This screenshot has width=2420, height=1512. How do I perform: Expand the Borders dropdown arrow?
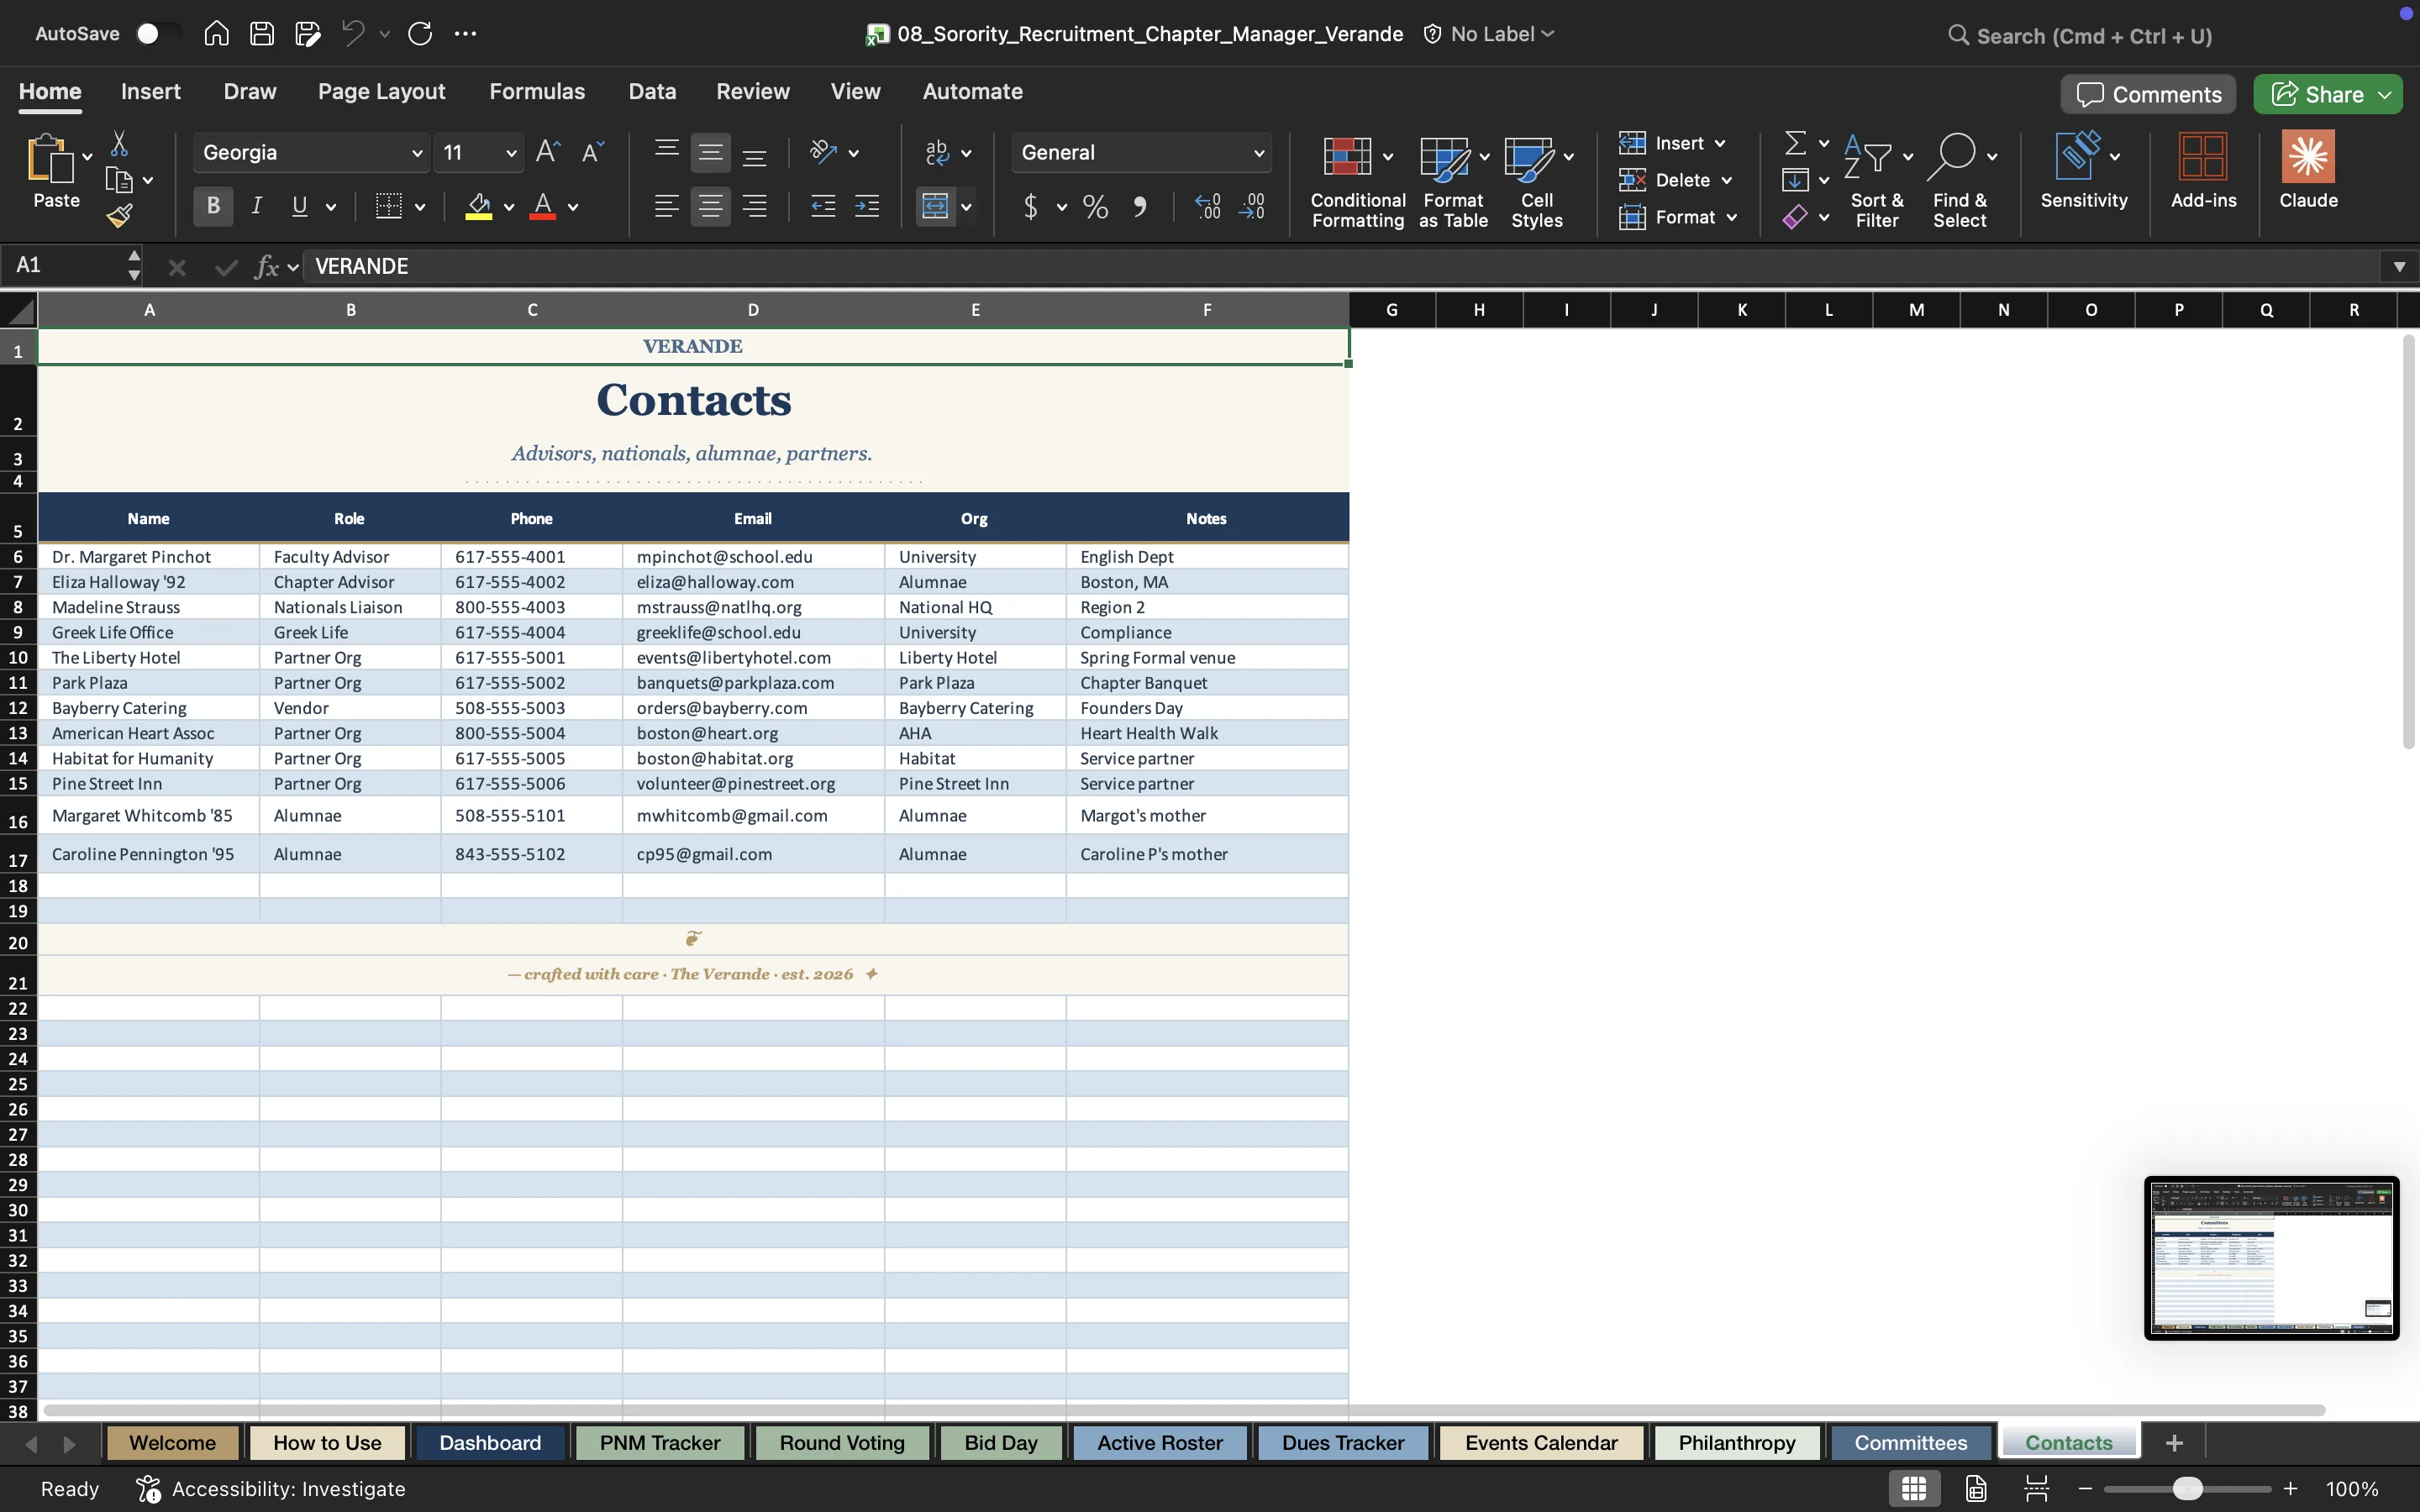click(420, 207)
